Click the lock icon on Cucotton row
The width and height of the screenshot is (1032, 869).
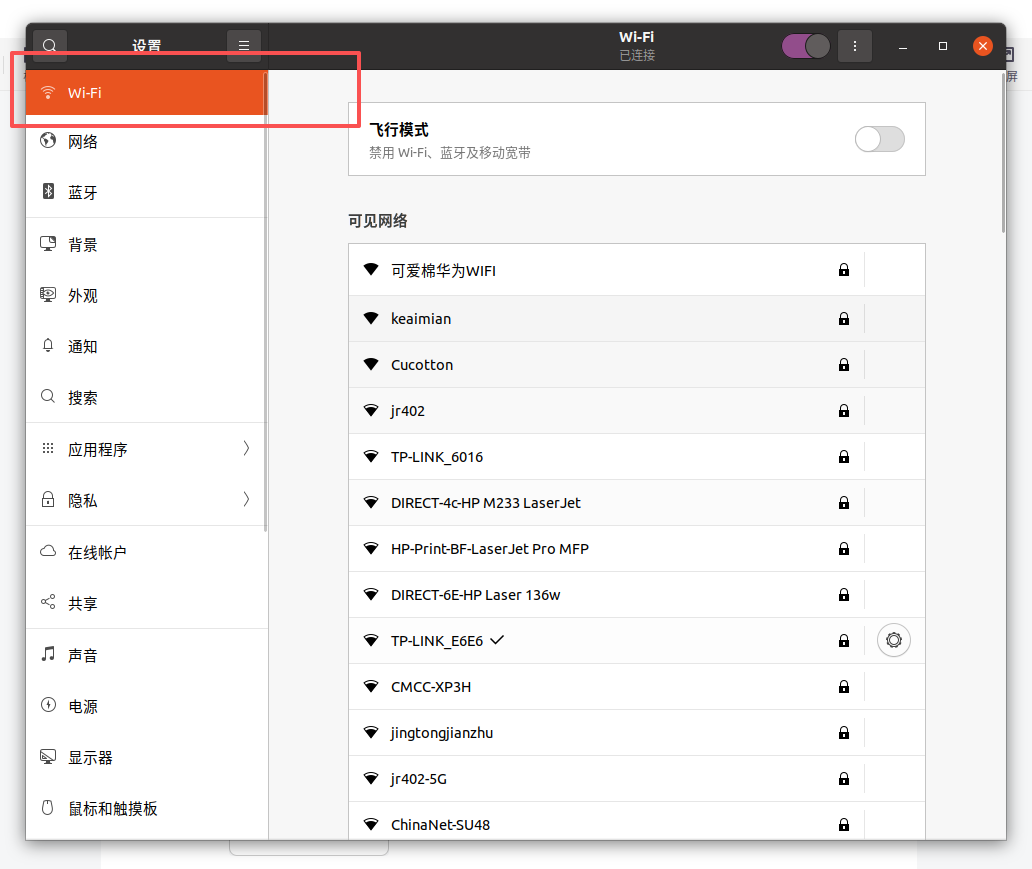[x=844, y=365]
